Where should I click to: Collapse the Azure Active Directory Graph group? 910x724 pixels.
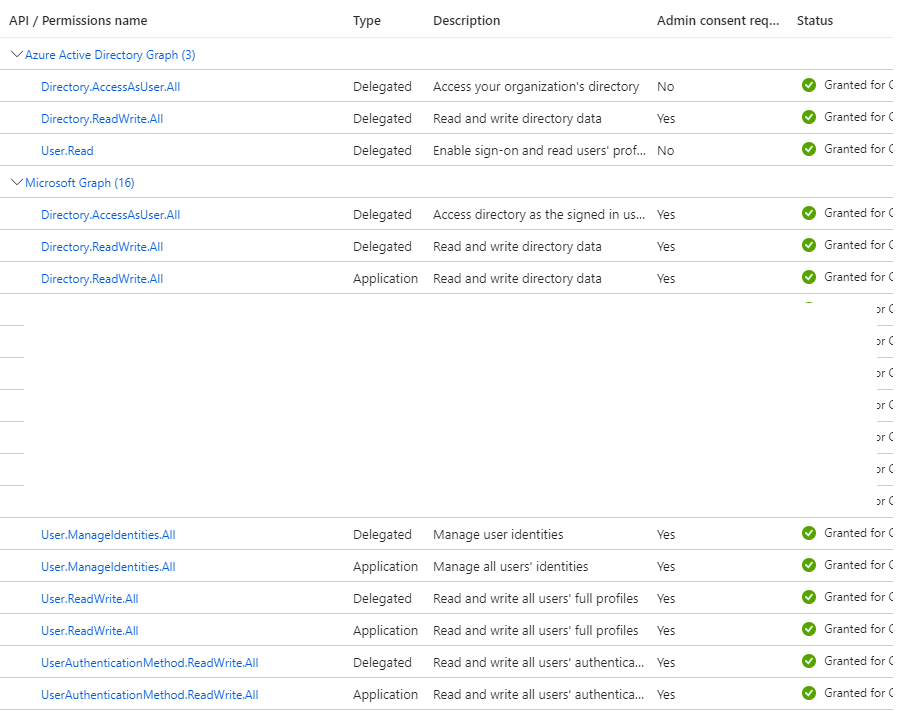pyautogui.click(x=16, y=54)
